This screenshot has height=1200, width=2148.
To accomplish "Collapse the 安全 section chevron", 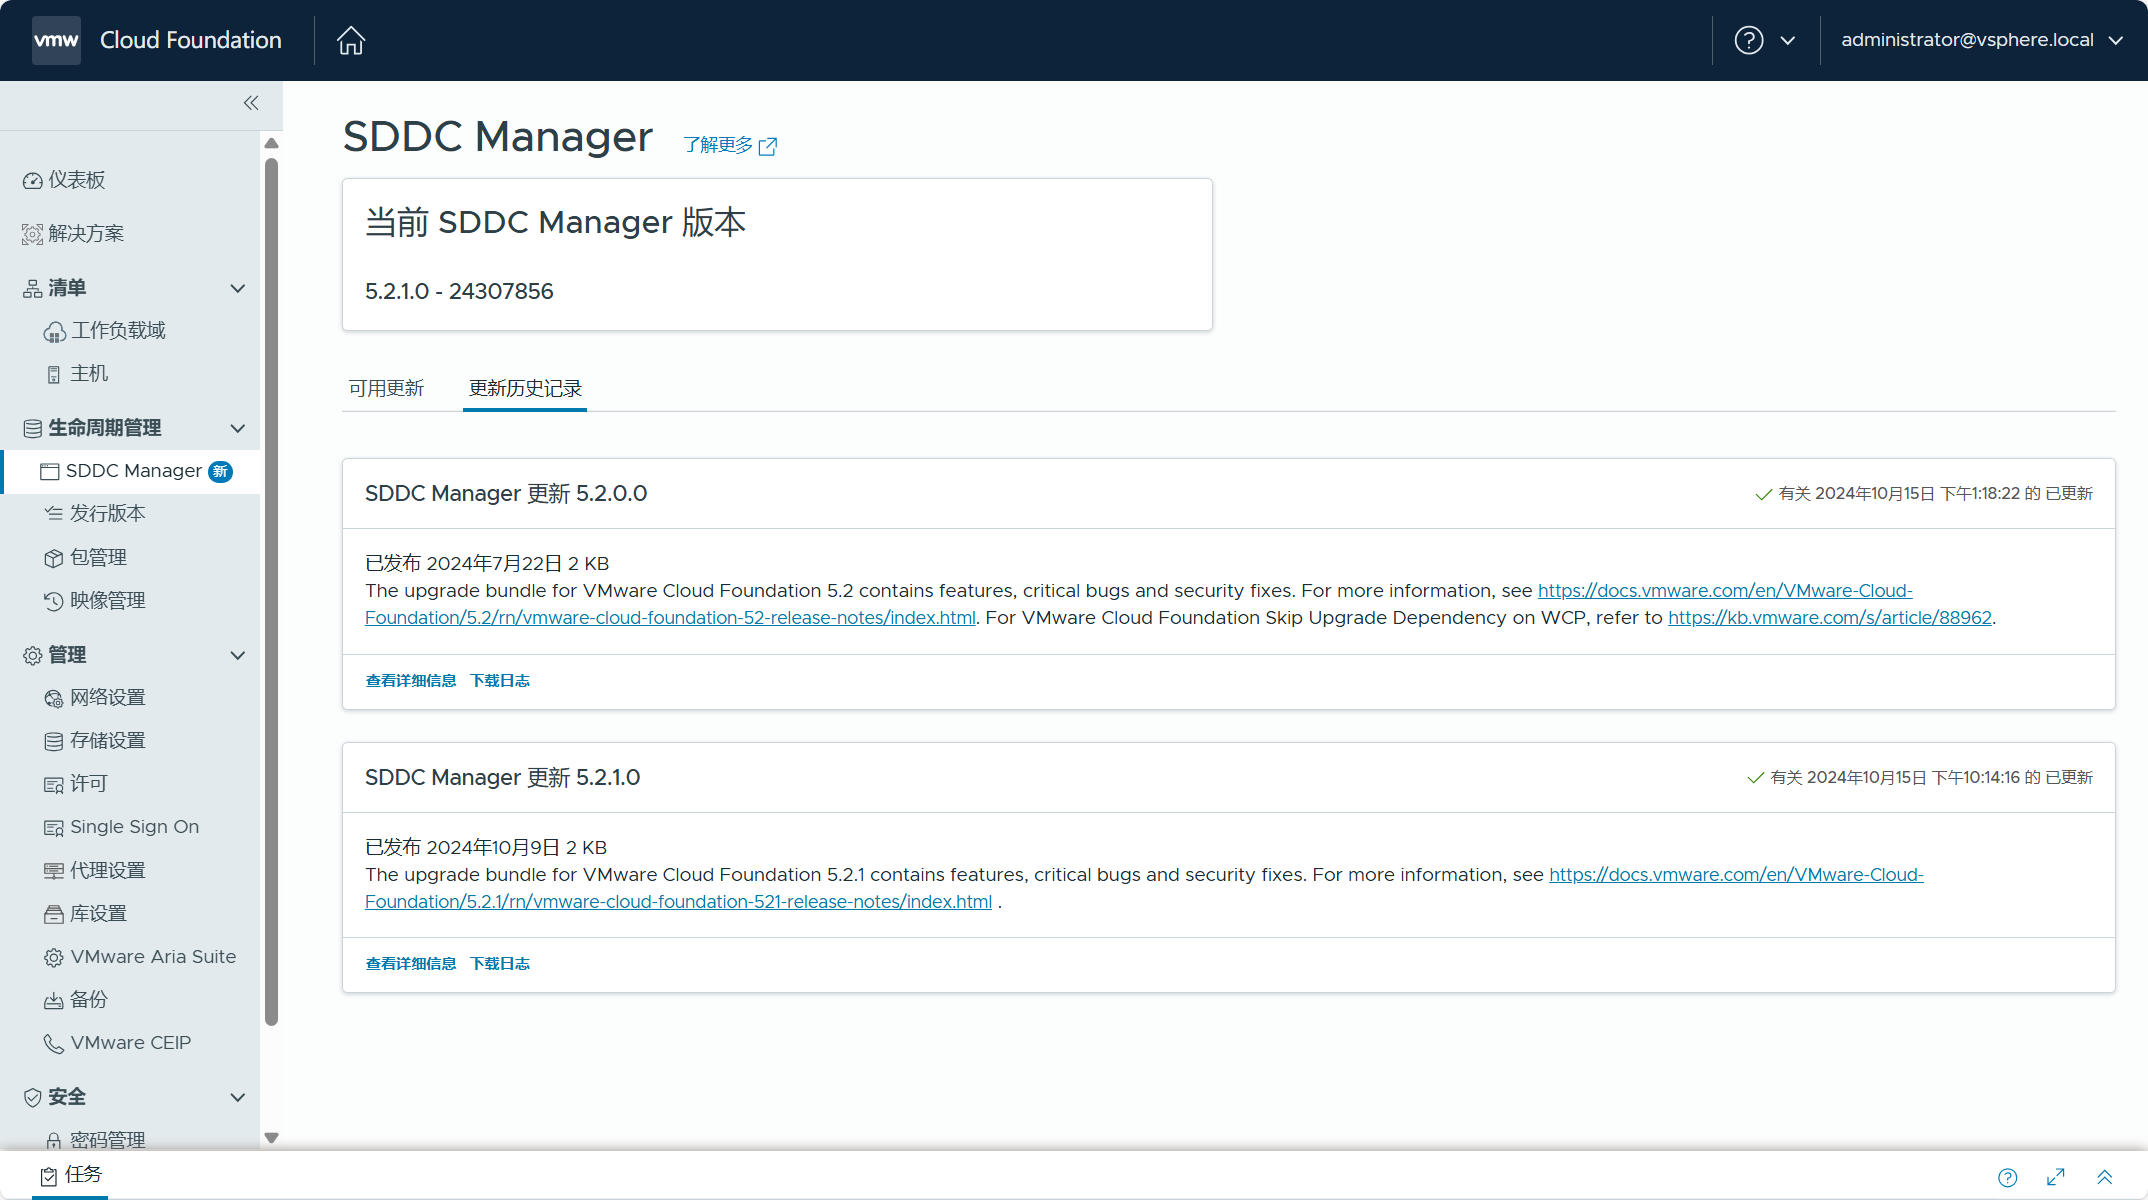I will click(238, 1097).
